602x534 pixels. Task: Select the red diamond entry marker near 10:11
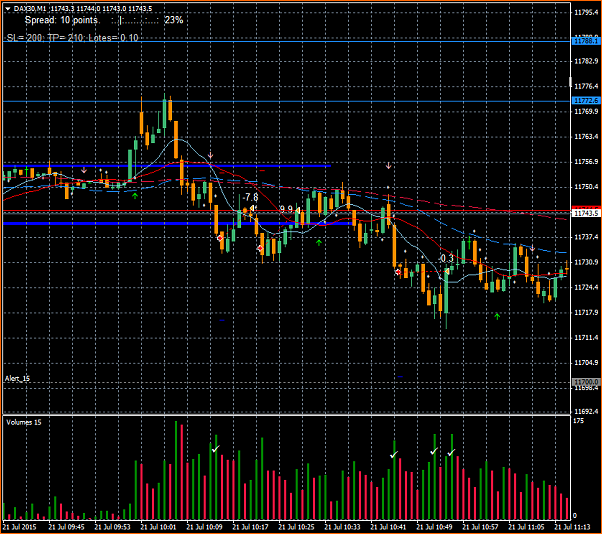pyautogui.click(x=220, y=238)
